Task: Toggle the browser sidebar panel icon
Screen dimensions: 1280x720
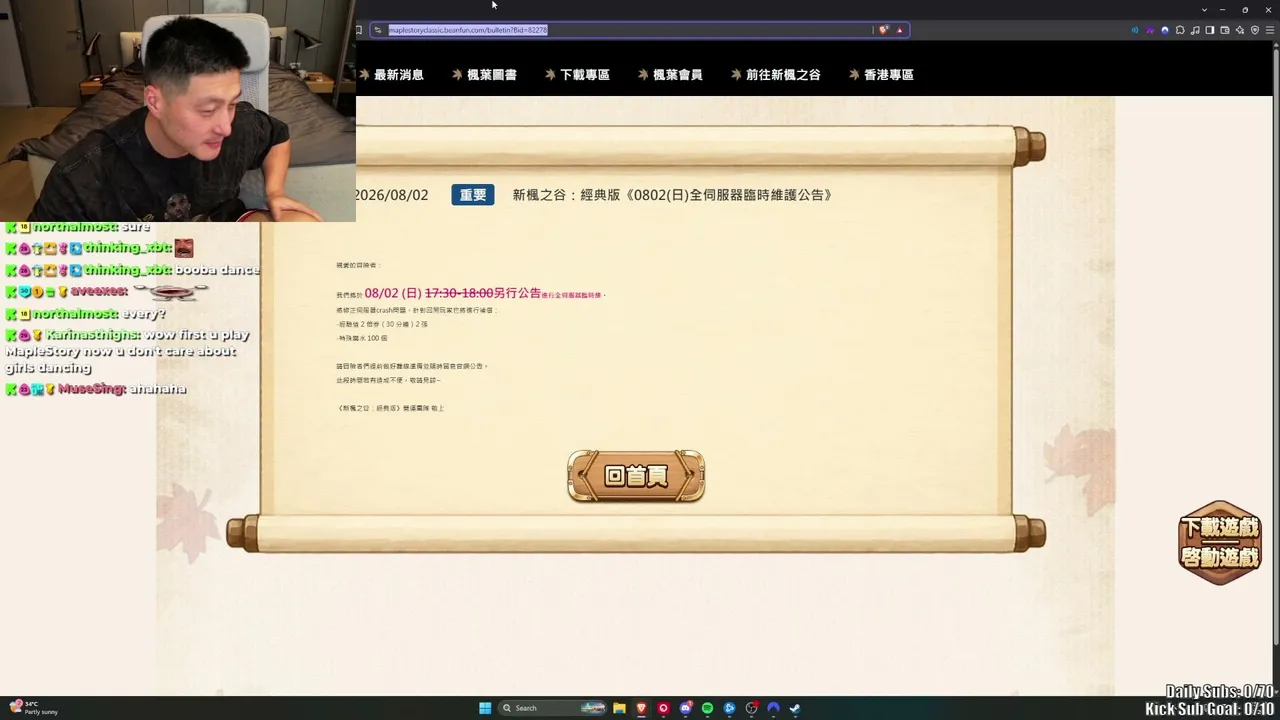Action: (x=1210, y=30)
